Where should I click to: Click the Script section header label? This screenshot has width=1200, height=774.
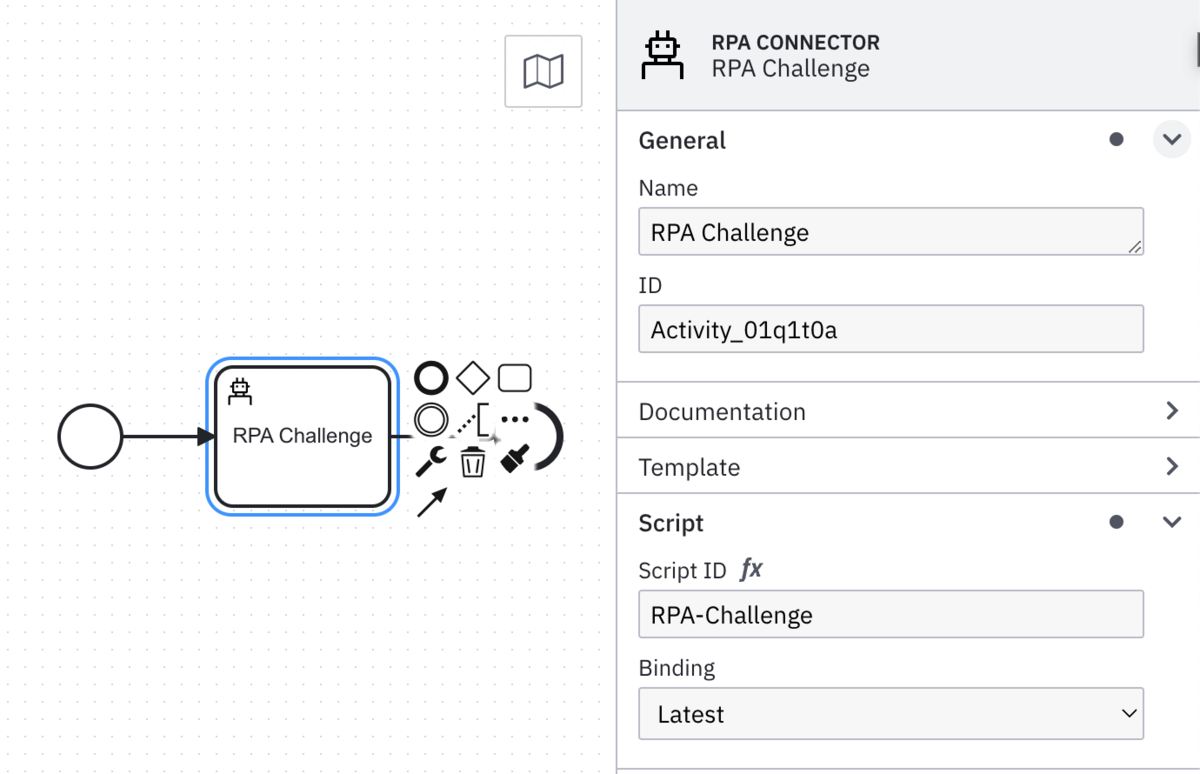pyautogui.click(x=671, y=523)
